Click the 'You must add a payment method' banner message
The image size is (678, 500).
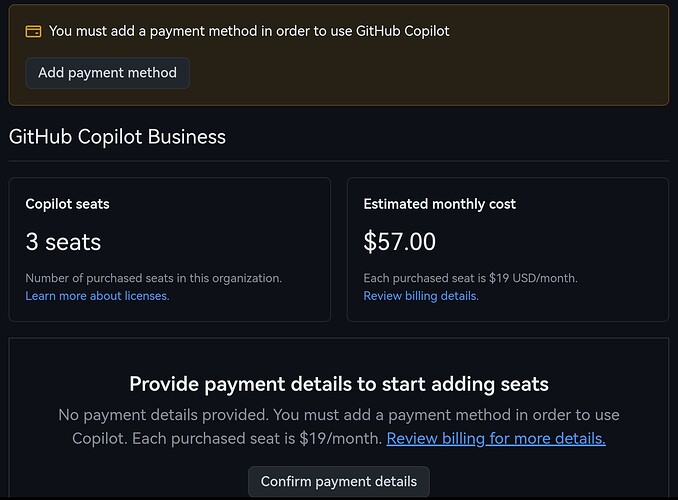point(249,31)
